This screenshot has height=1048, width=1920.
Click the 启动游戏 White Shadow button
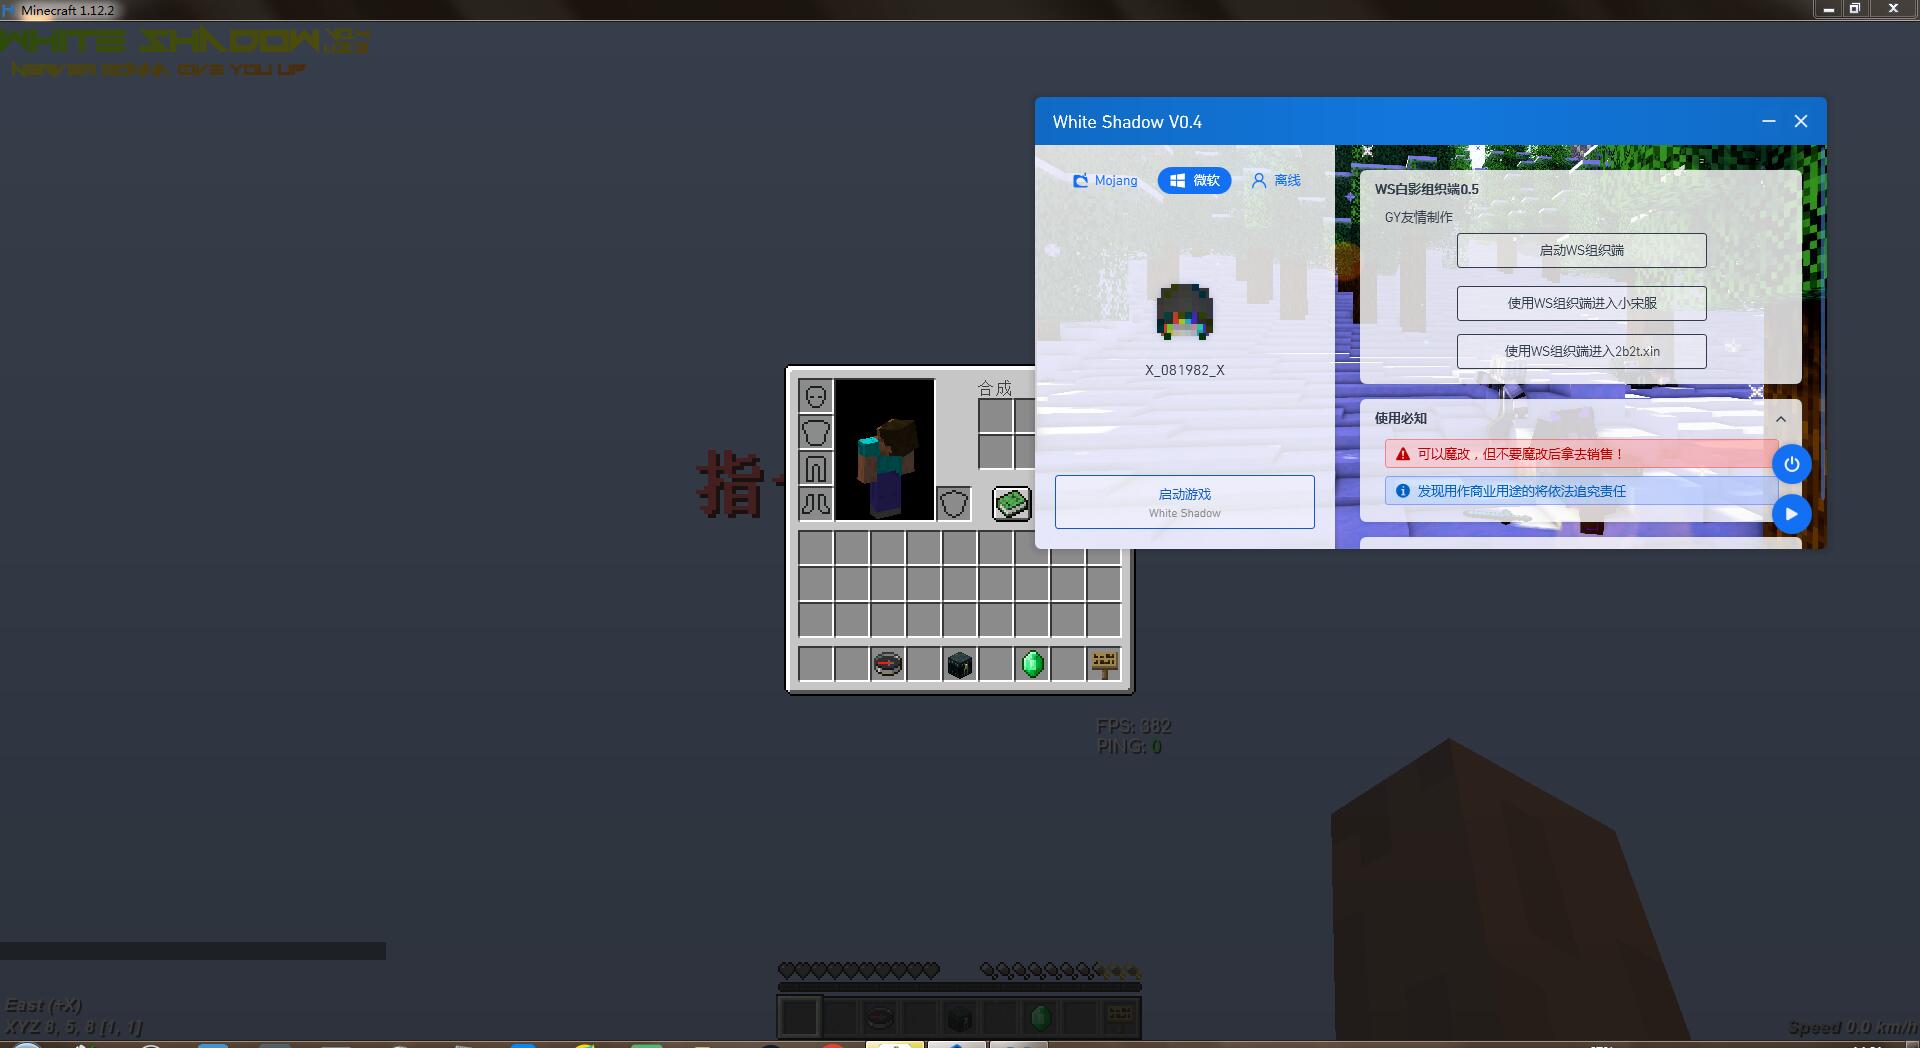pyautogui.click(x=1184, y=502)
